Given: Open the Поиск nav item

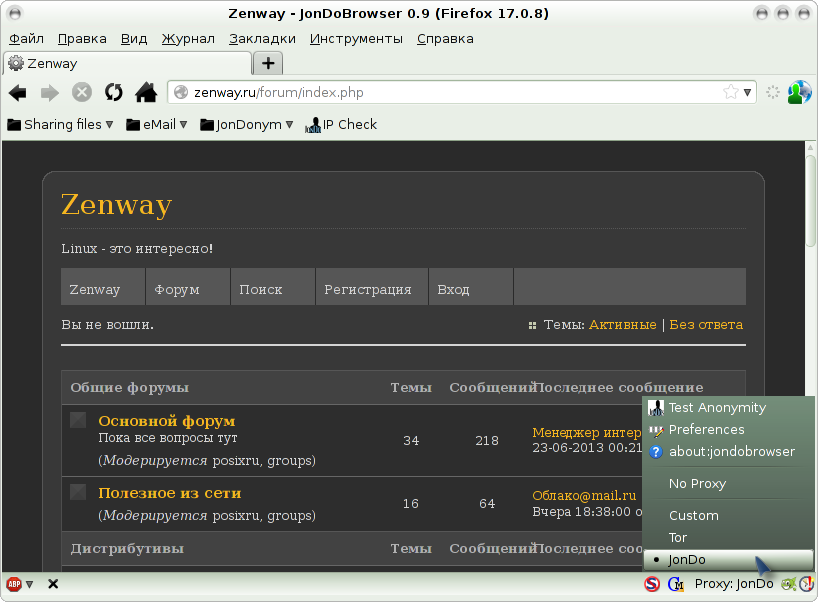Looking at the screenshot, I should 273,286.
